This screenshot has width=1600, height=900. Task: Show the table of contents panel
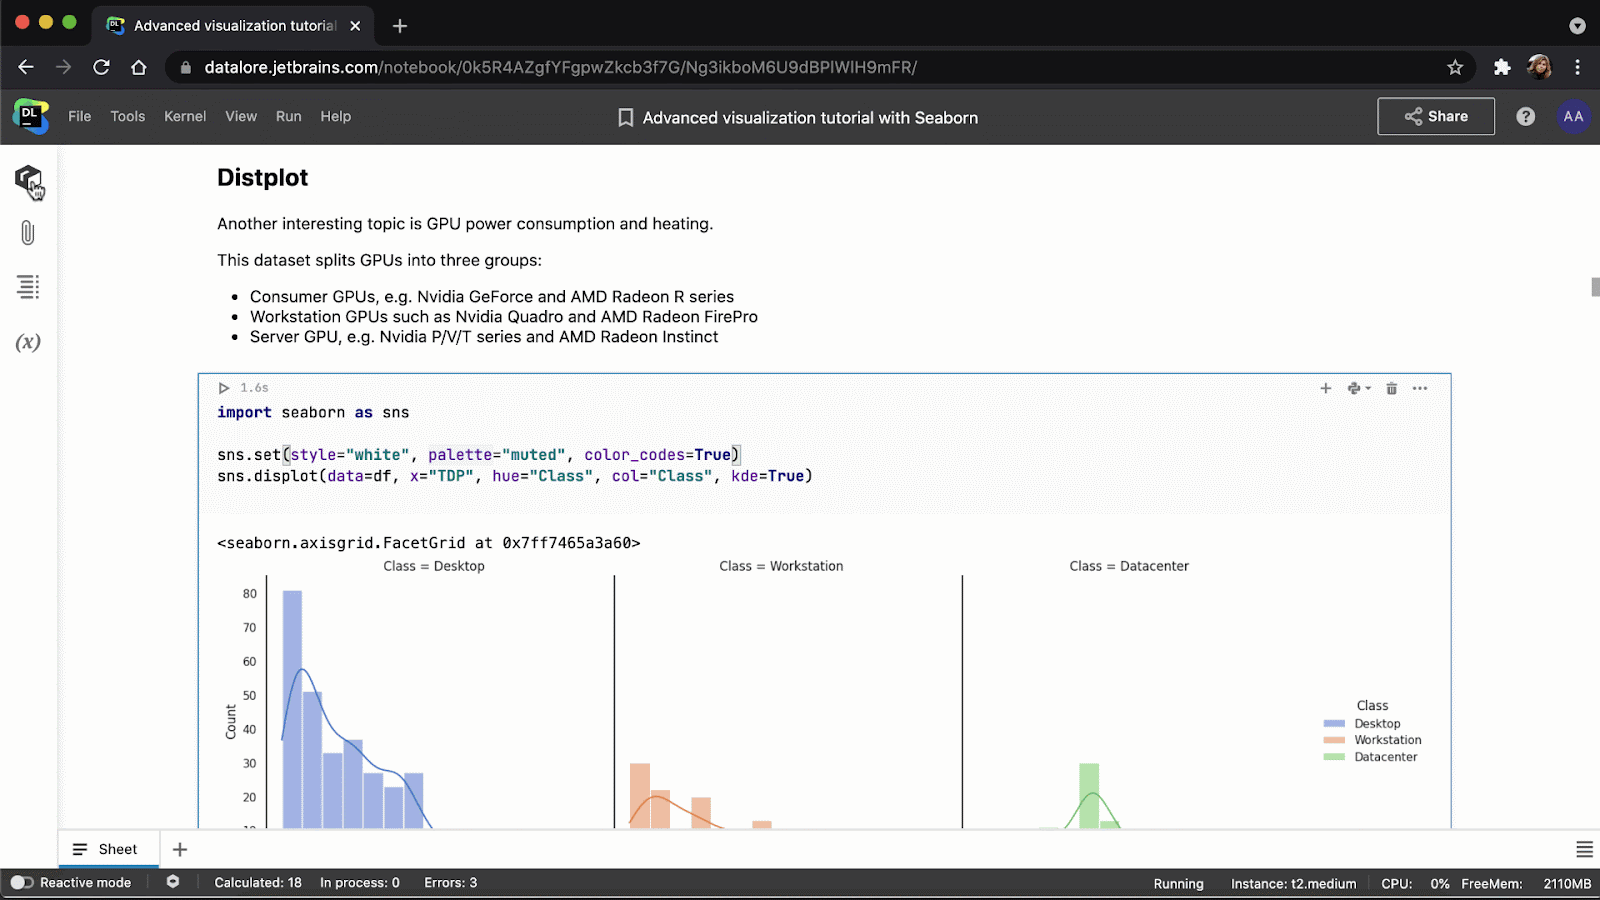click(x=28, y=287)
